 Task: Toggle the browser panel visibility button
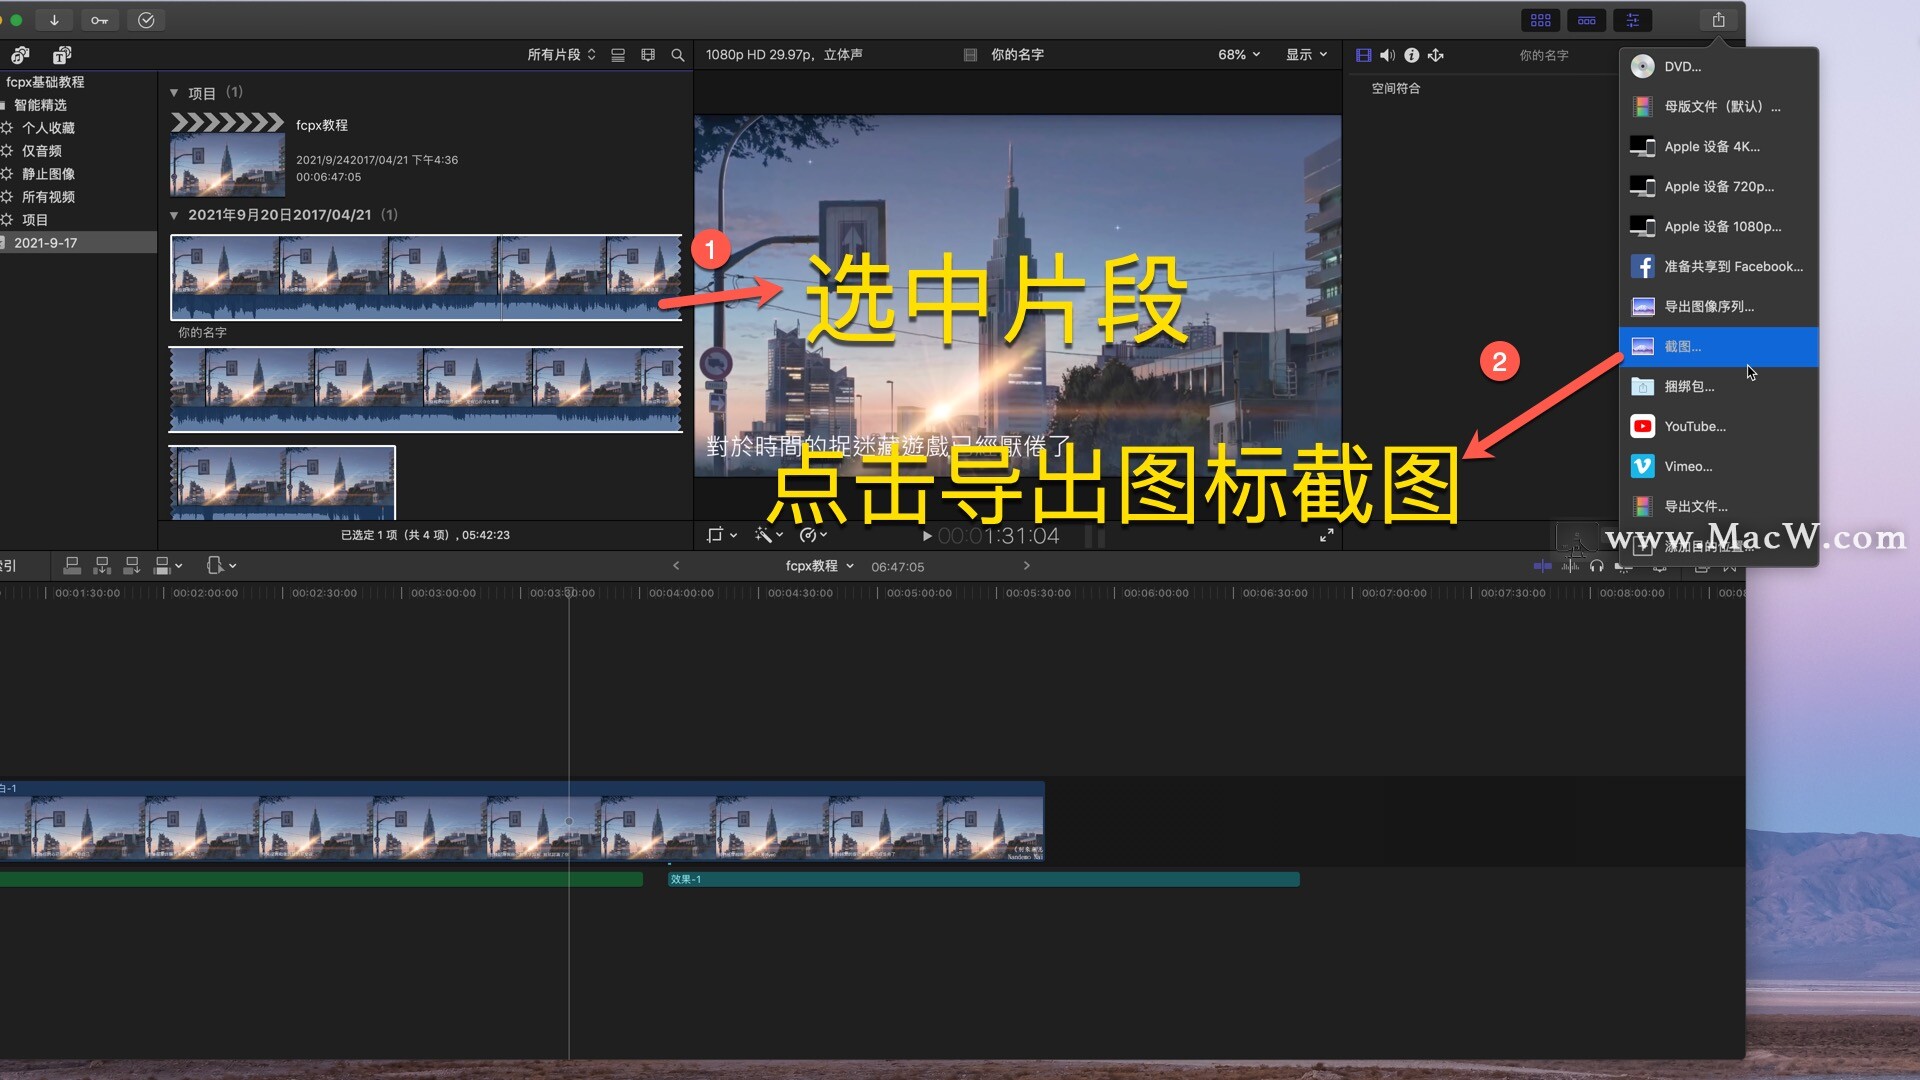click(x=1540, y=20)
